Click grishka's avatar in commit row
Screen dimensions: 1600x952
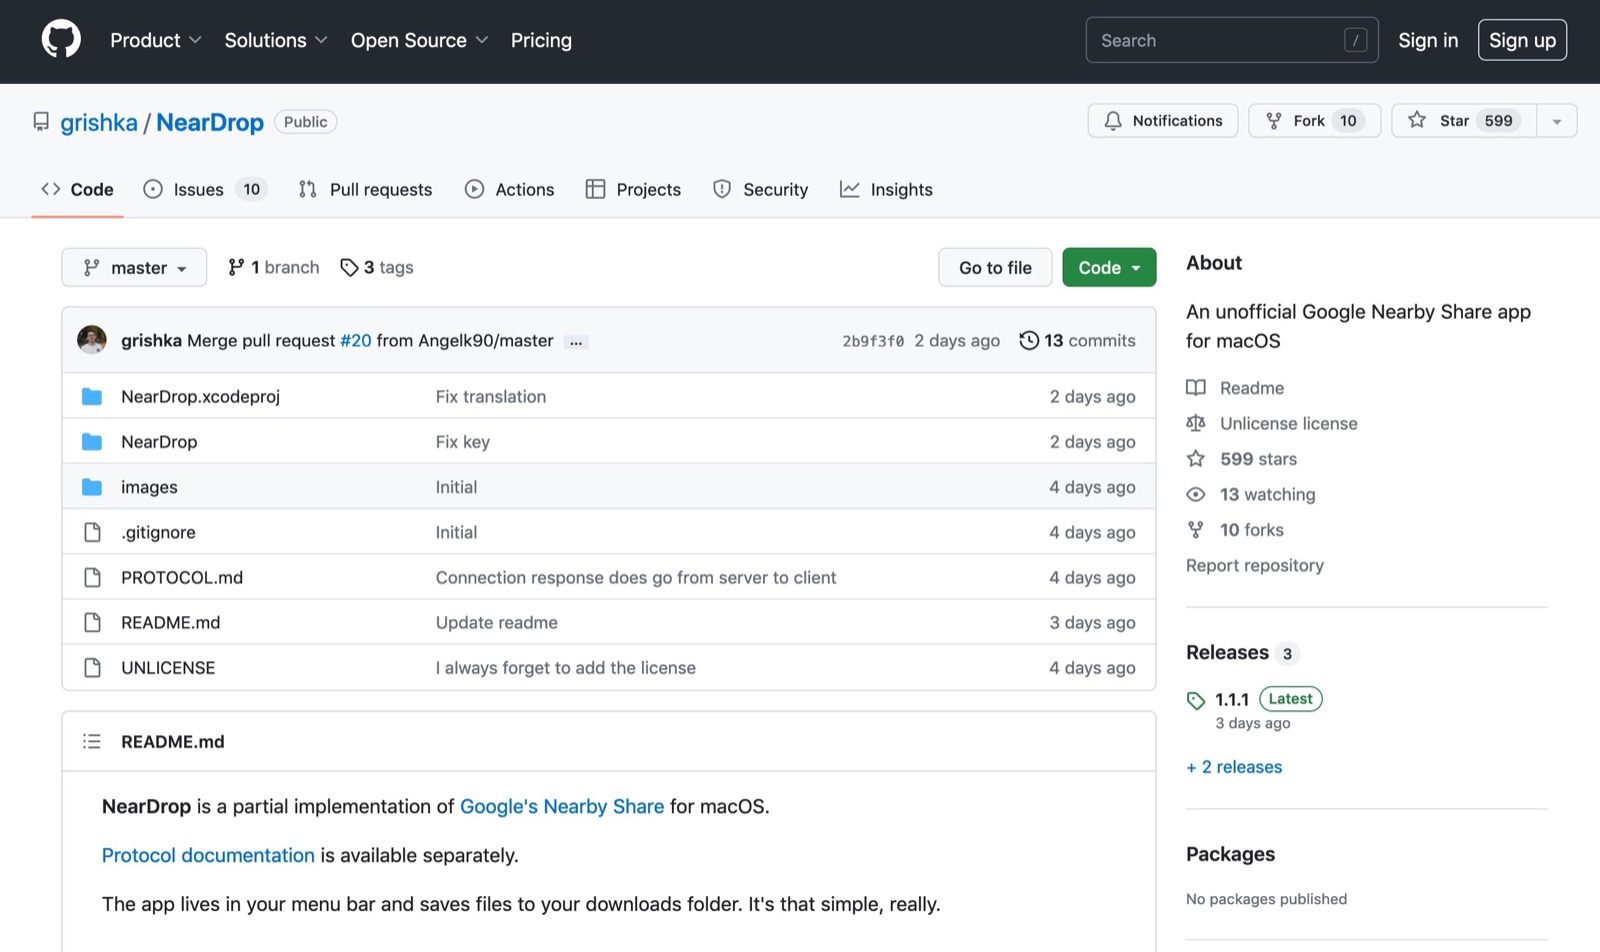click(92, 340)
